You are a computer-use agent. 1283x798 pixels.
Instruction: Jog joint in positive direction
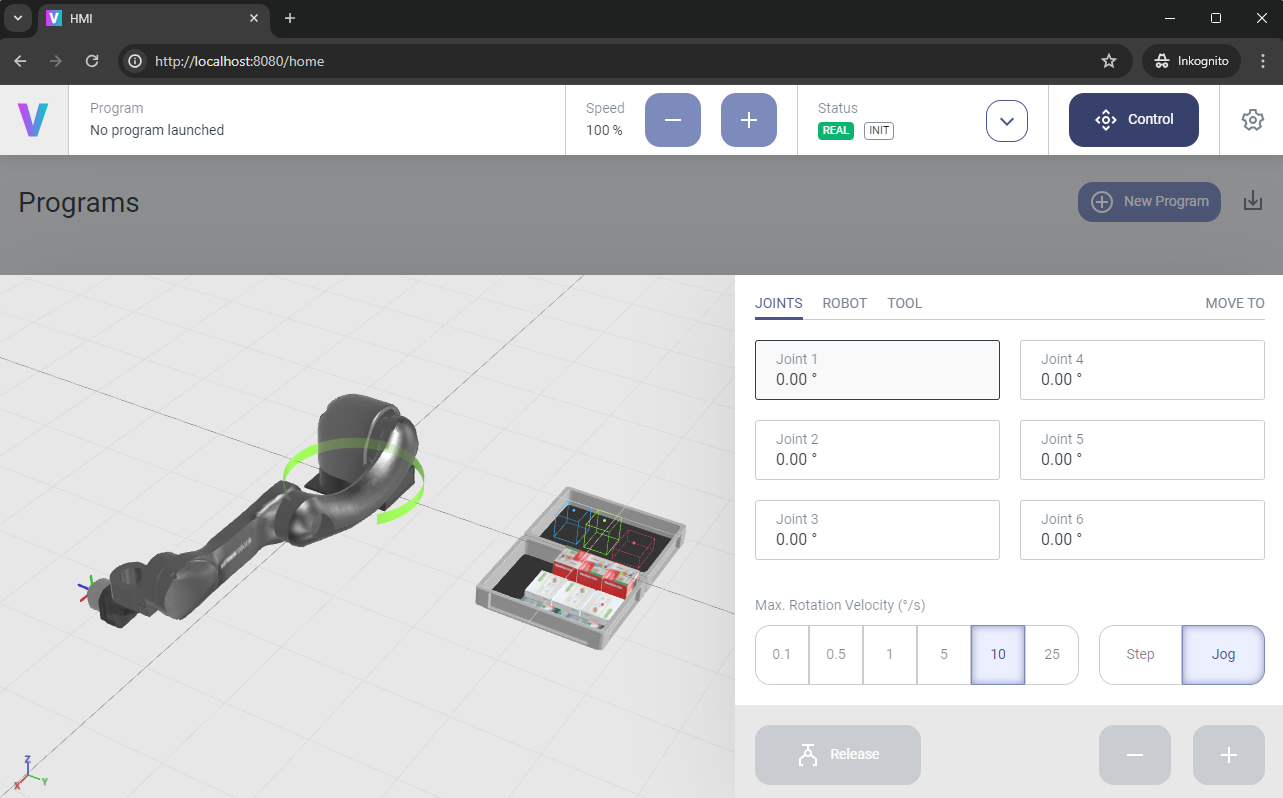point(1229,755)
